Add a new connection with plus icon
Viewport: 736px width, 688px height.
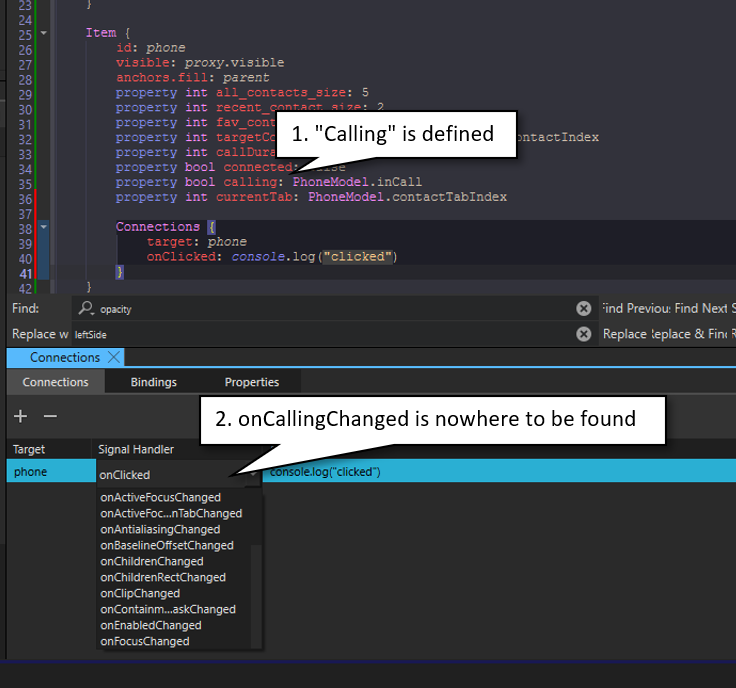tap(21, 416)
